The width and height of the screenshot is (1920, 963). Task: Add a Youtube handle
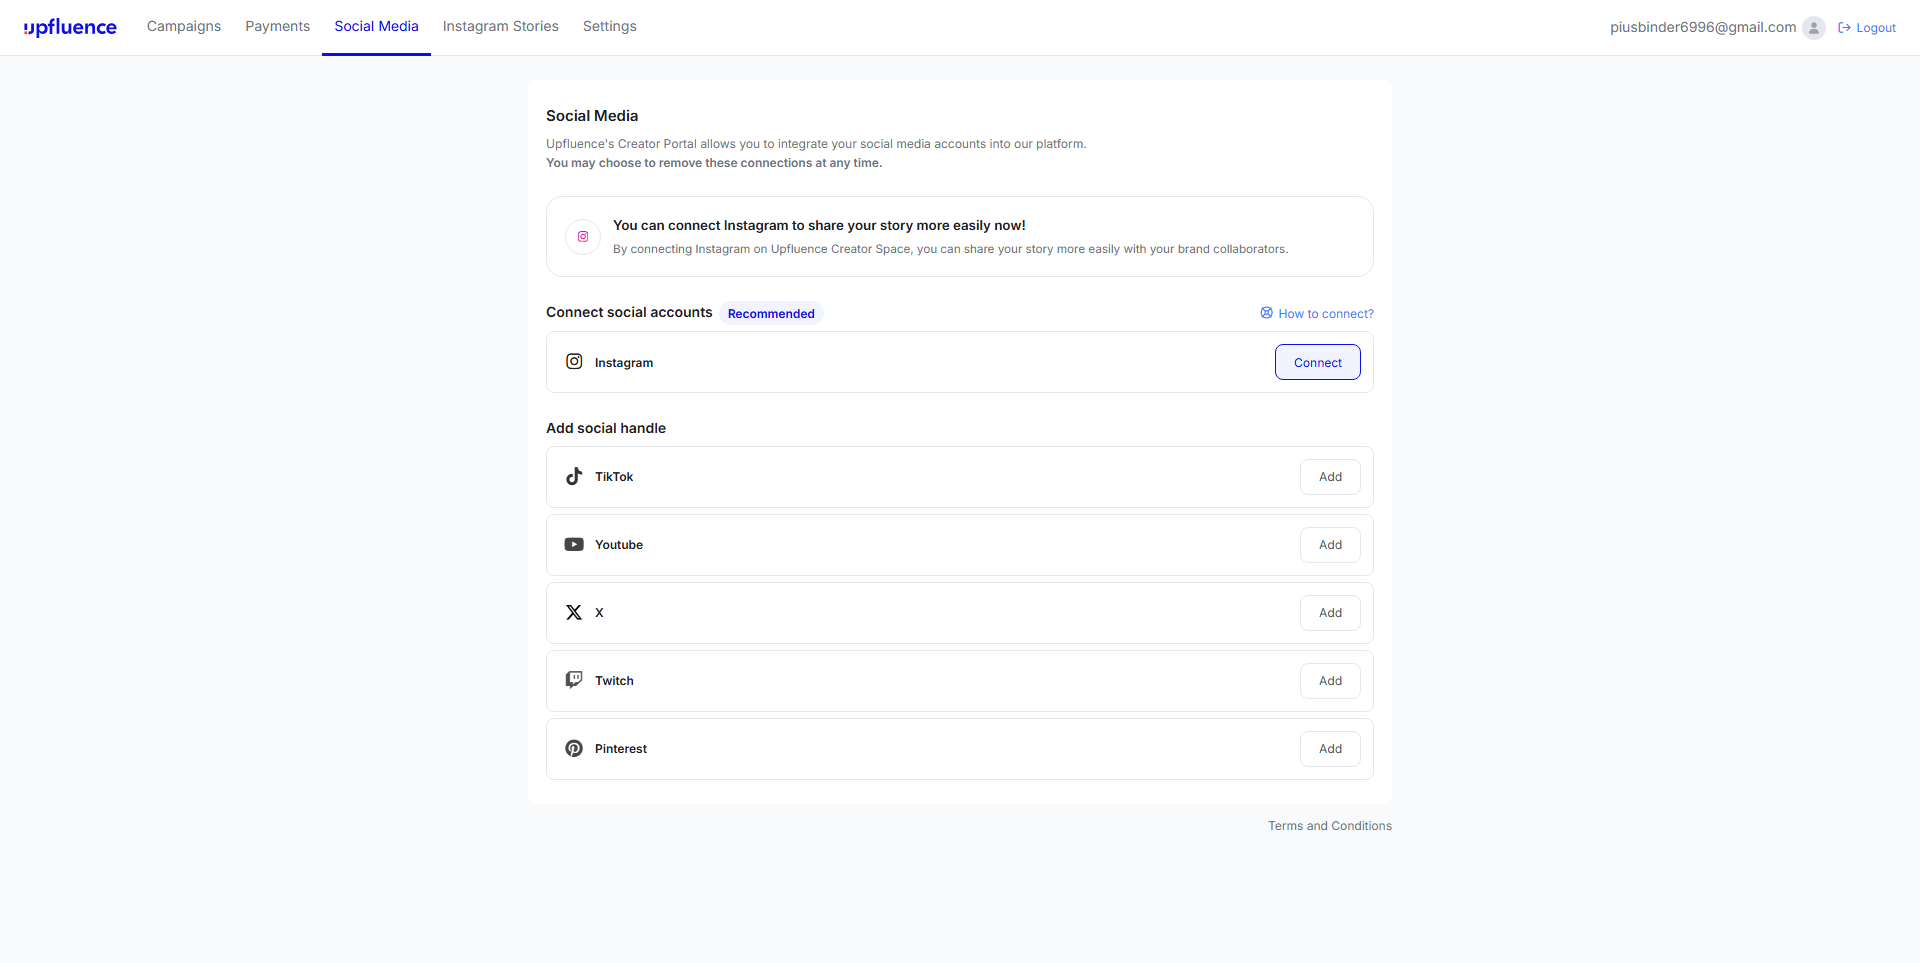click(1330, 545)
